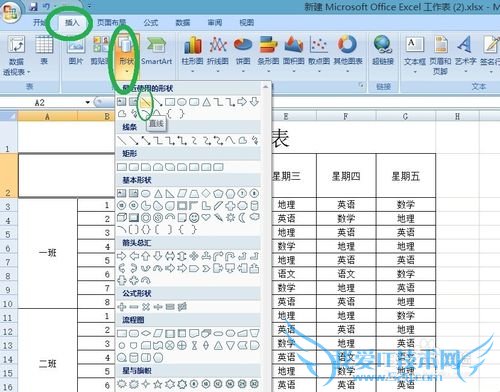Switch to the 视图 view tab
This screenshot has width=500, height=392.
click(x=247, y=22)
